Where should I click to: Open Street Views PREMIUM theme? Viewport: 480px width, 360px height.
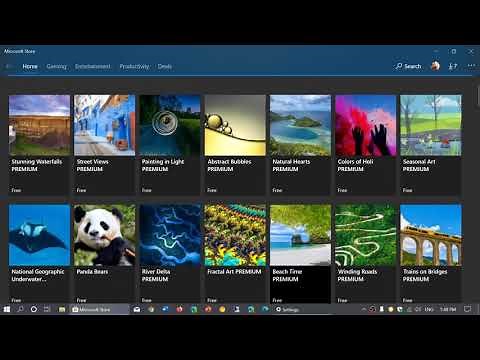(105, 144)
